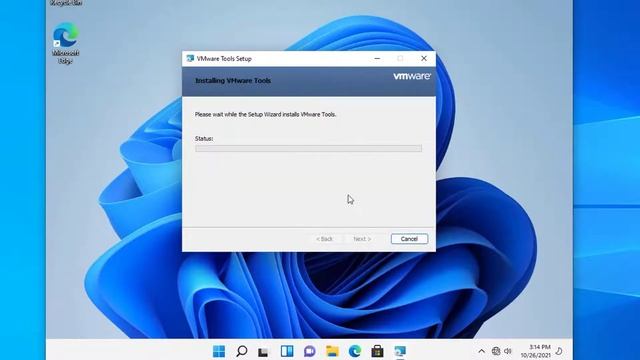This screenshot has height=360, width=640.
Task: Click the 'VMware Tools Setup' window title
Action: [224, 59]
